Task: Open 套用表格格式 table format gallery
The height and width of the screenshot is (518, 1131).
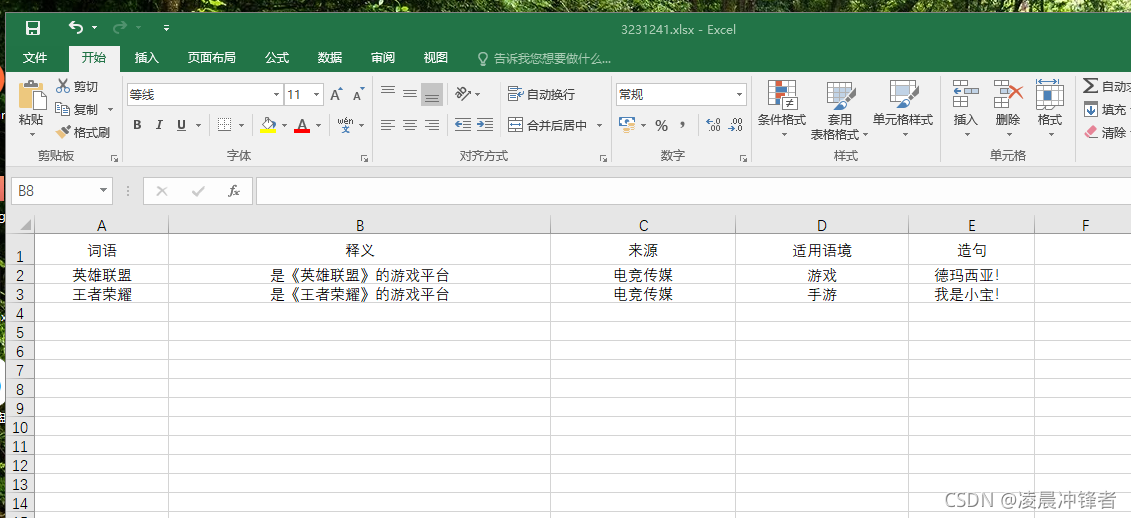Action: coord(840,110)
